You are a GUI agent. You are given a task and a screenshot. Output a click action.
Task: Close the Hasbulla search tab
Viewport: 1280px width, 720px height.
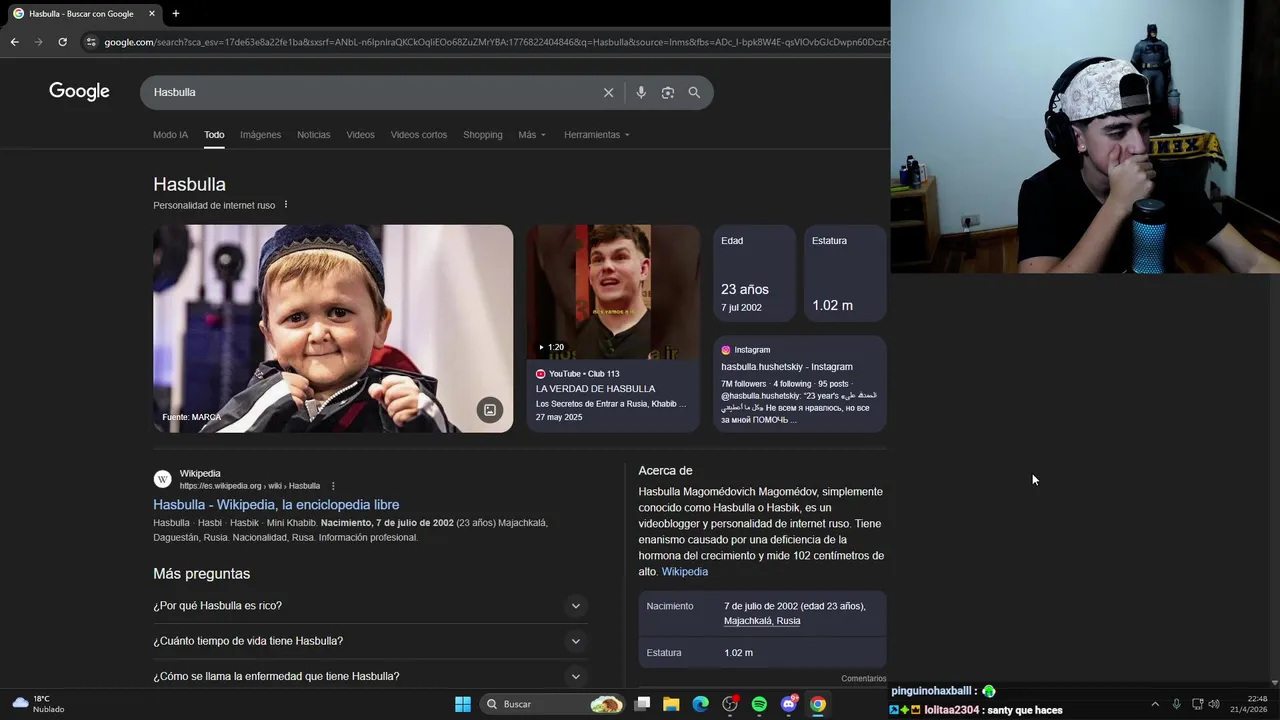pos(152,14)
